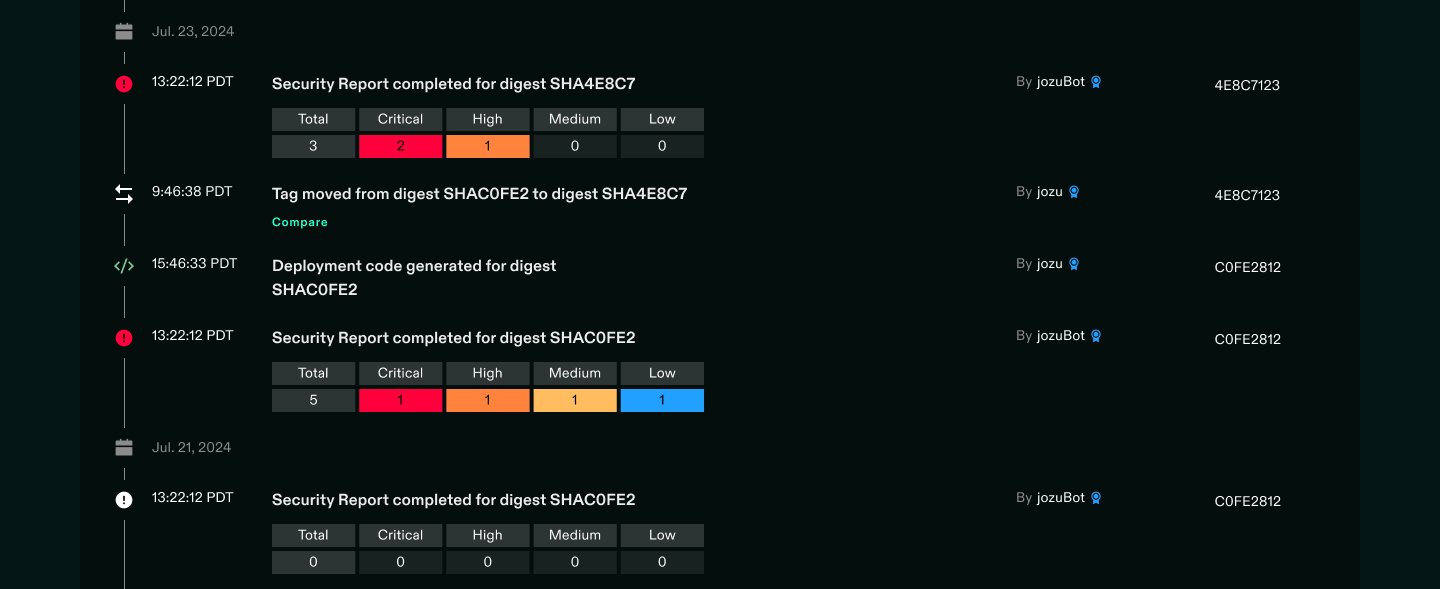1440x589 pixels.
Task: Open the Compare link under Tag moved
Action: click(x=300, y=222)
